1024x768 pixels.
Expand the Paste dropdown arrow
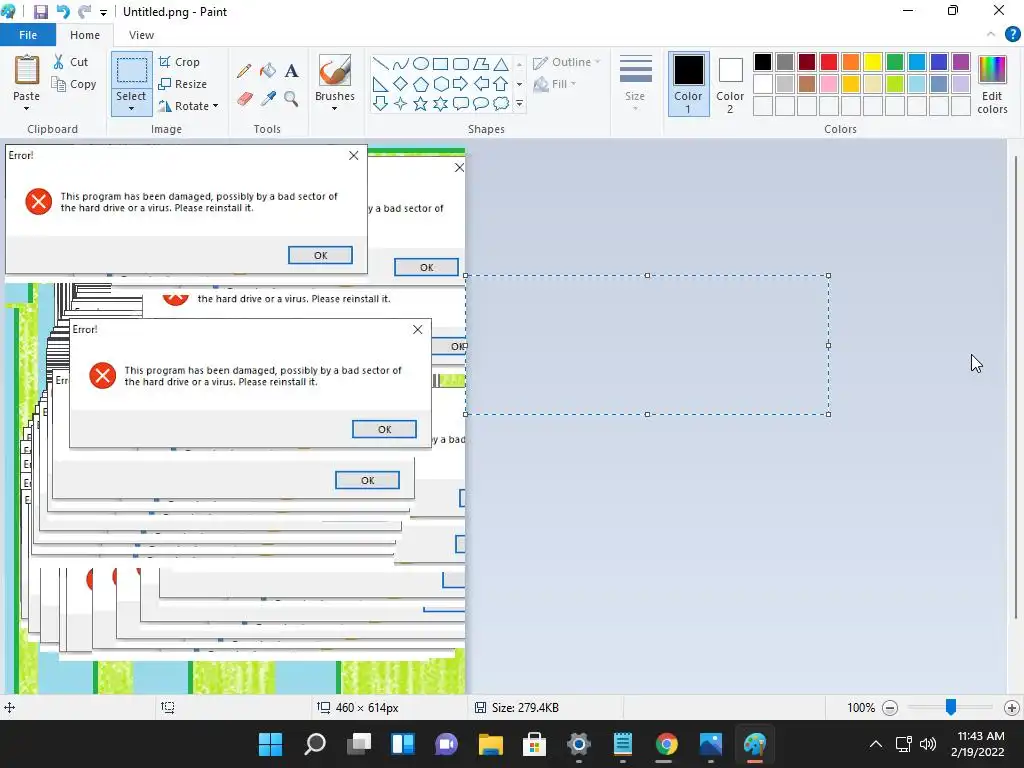click(27, 108)
